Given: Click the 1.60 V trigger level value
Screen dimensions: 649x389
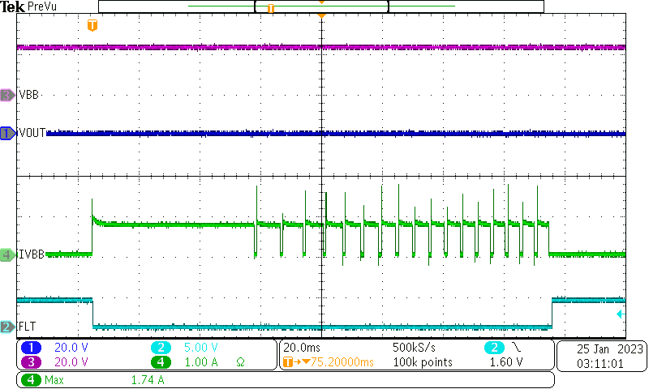Looking at the screenshot, I should point(506,363).
